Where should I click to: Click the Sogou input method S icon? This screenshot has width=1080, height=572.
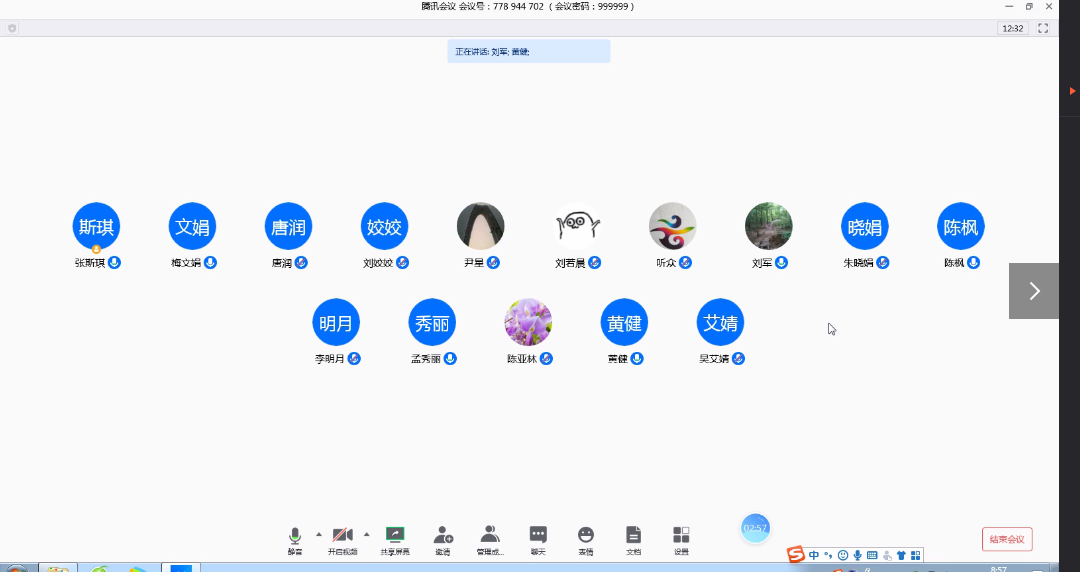pos(795,555)
